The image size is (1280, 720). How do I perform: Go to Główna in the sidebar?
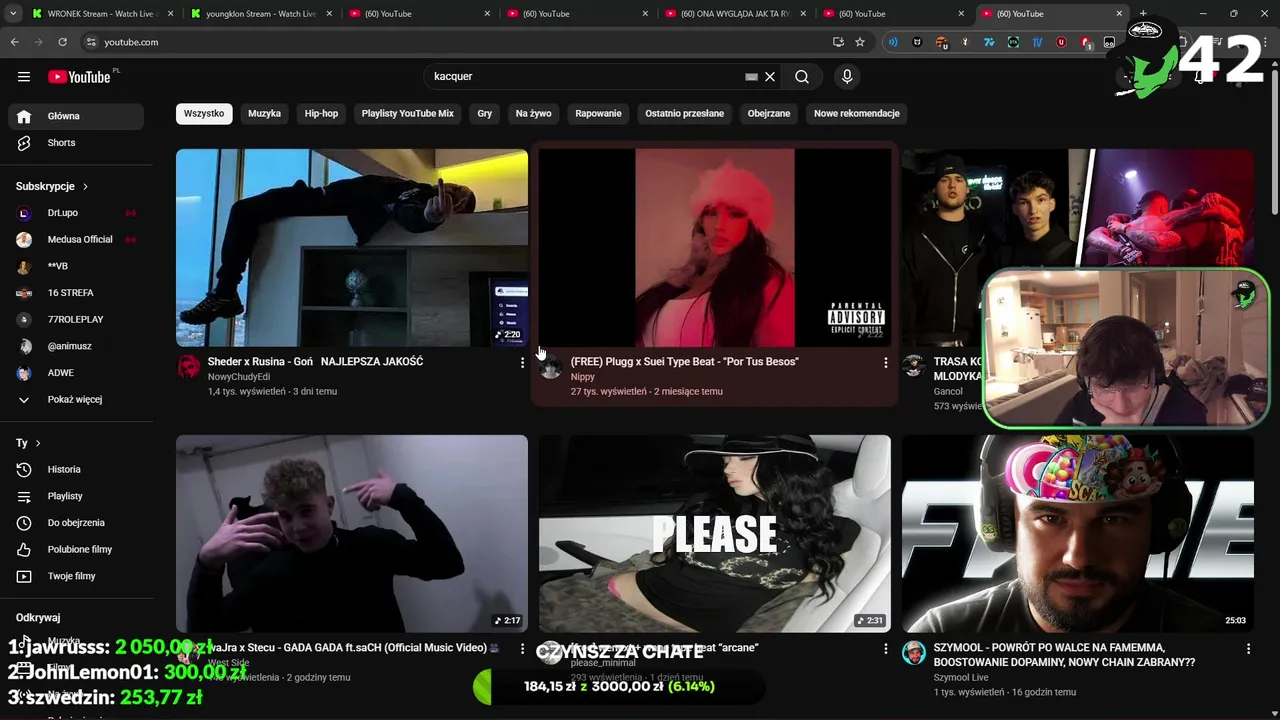pos(76,116)
